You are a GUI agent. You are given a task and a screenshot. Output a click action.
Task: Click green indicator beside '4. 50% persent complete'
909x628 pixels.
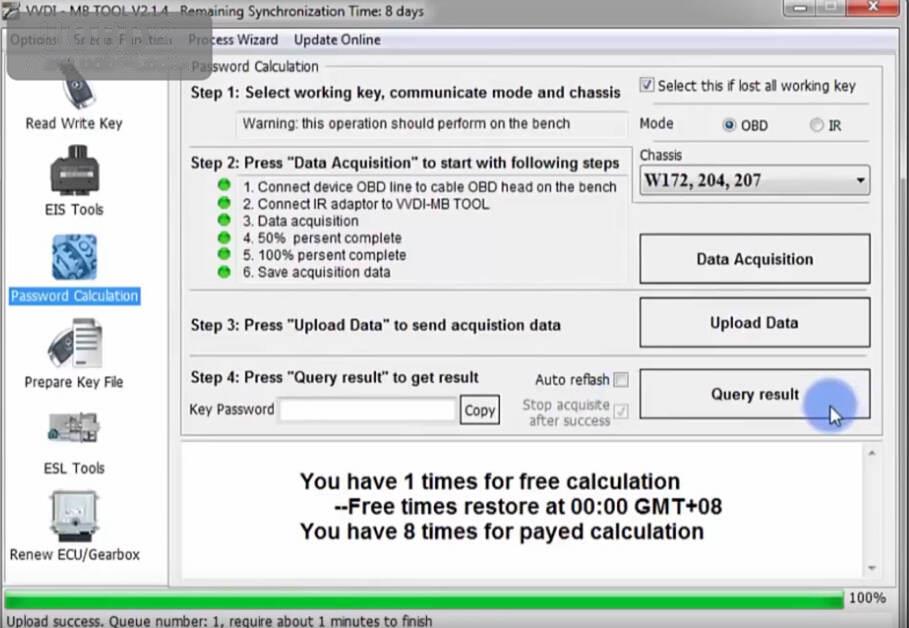click(224, 237)
